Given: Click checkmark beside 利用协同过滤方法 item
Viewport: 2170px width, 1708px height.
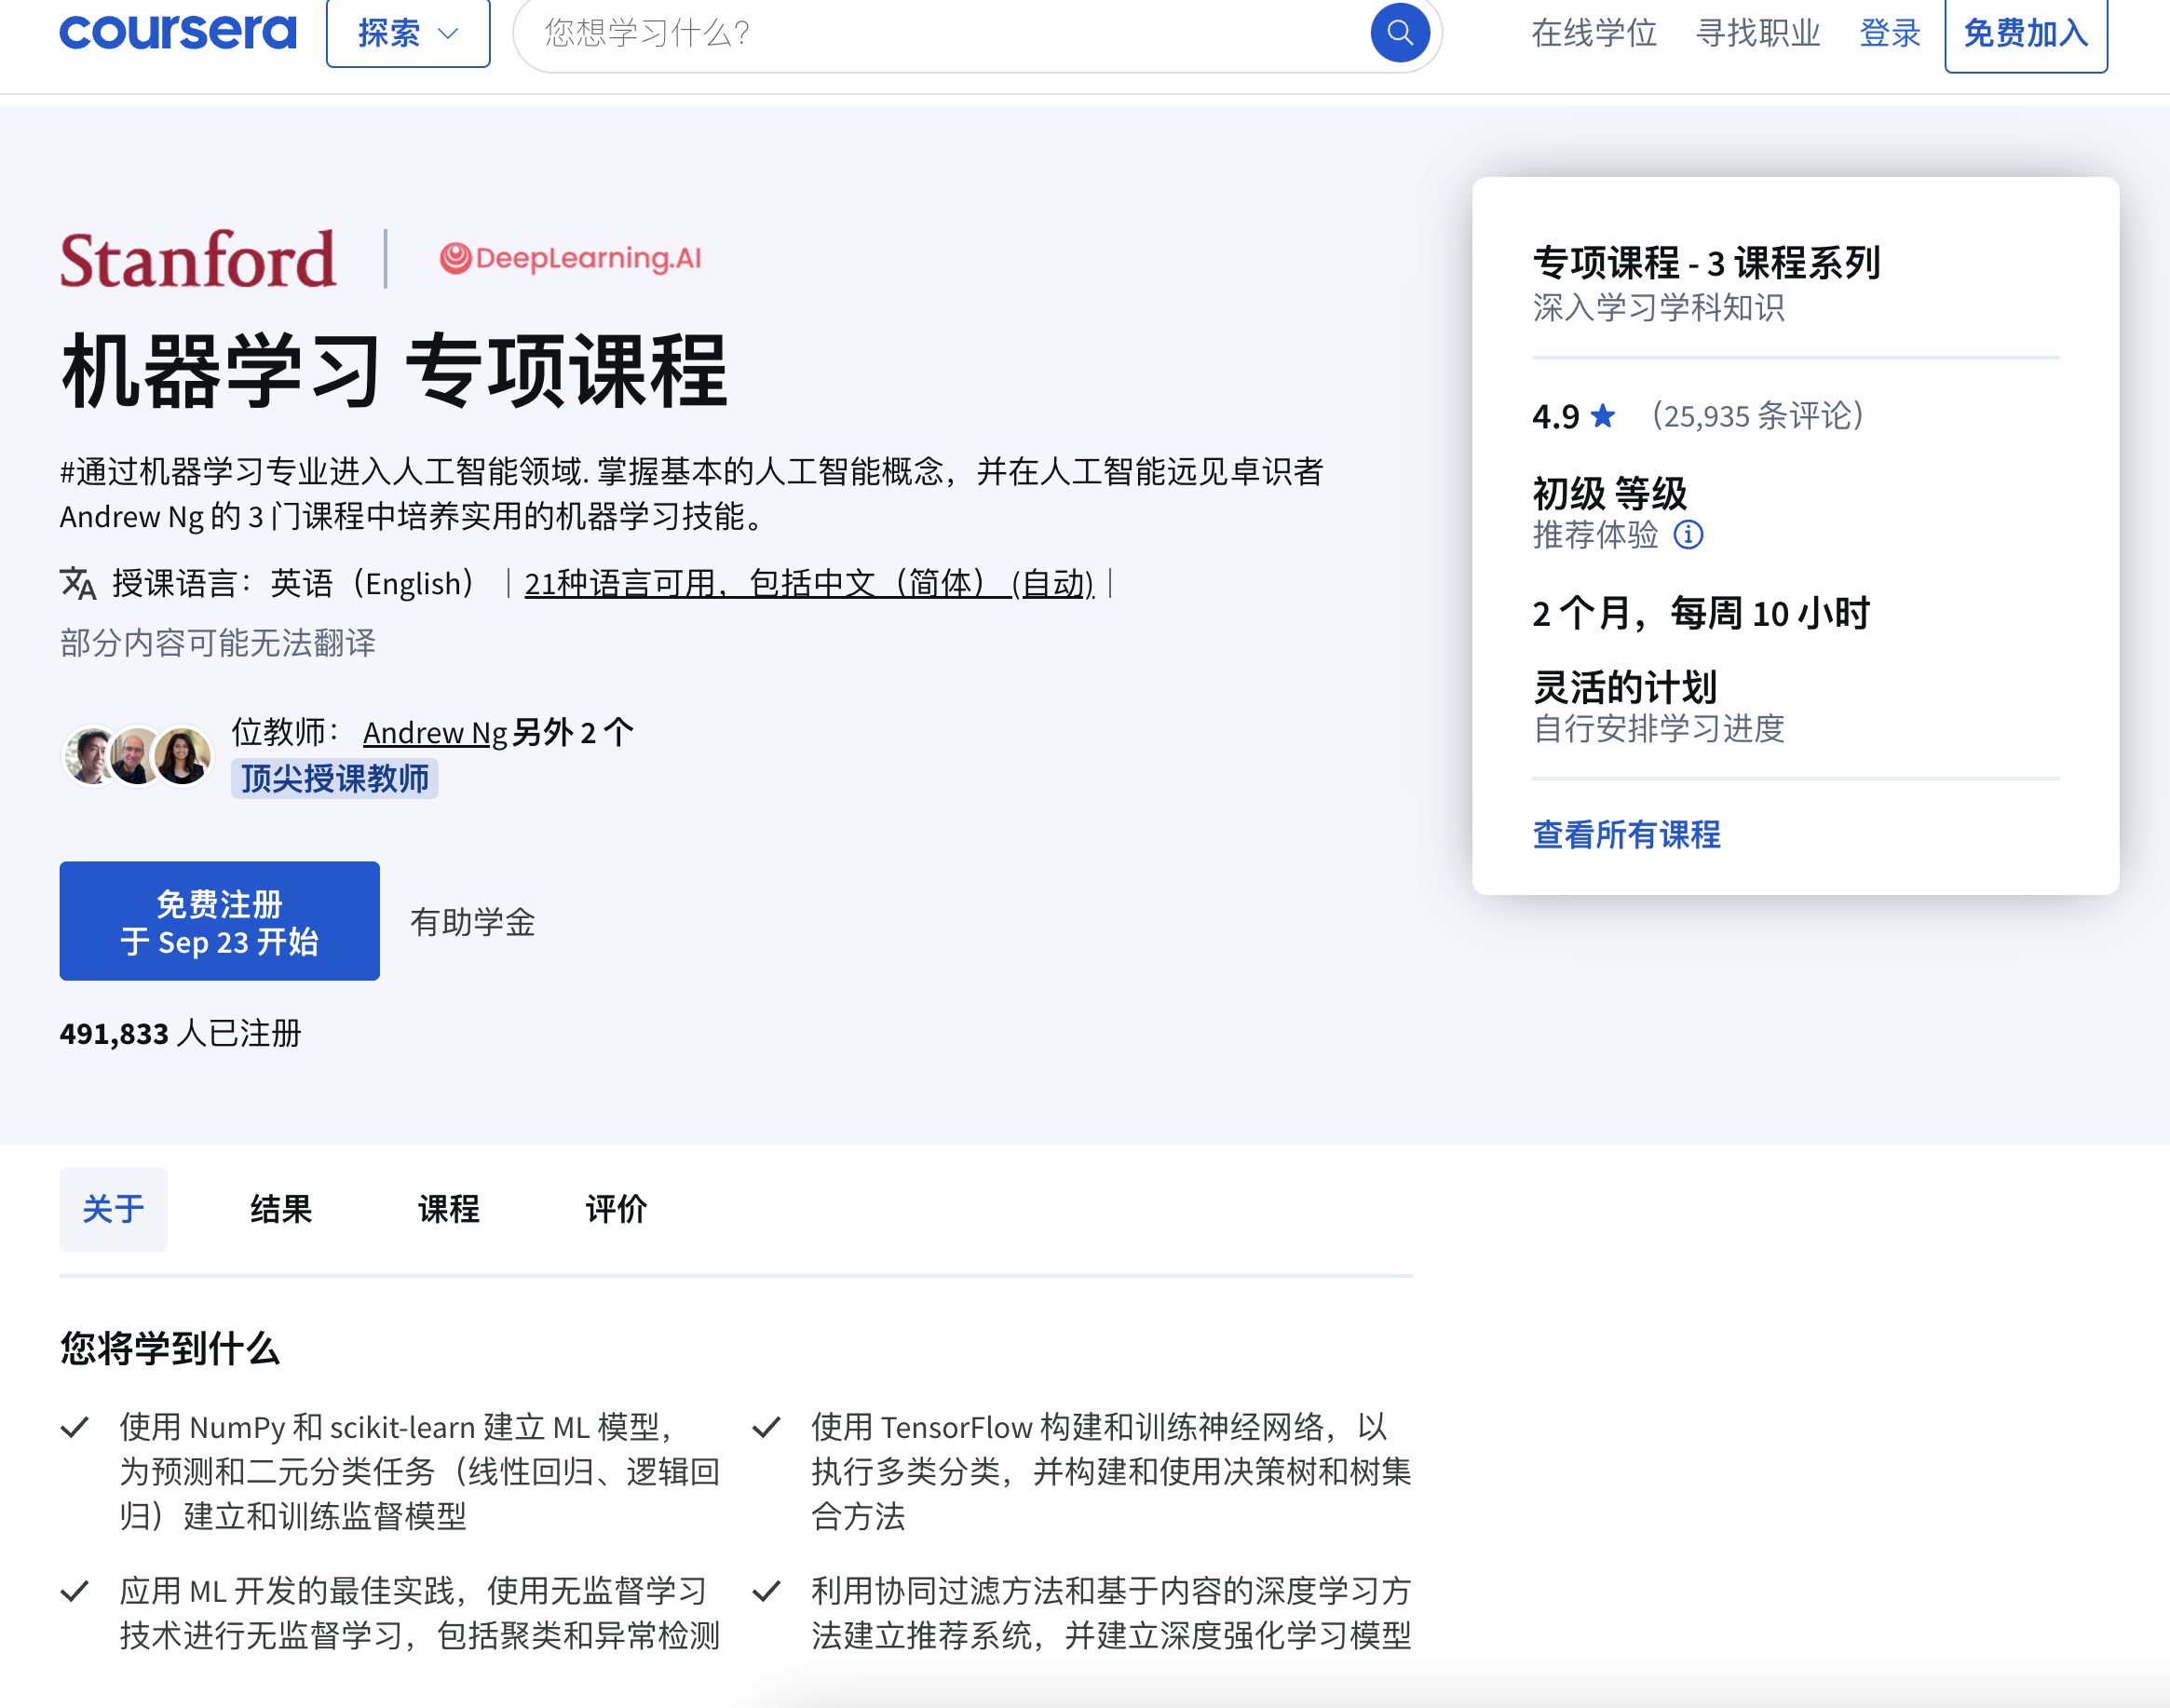Looking at the screenshot, I should coord(766,1591).
